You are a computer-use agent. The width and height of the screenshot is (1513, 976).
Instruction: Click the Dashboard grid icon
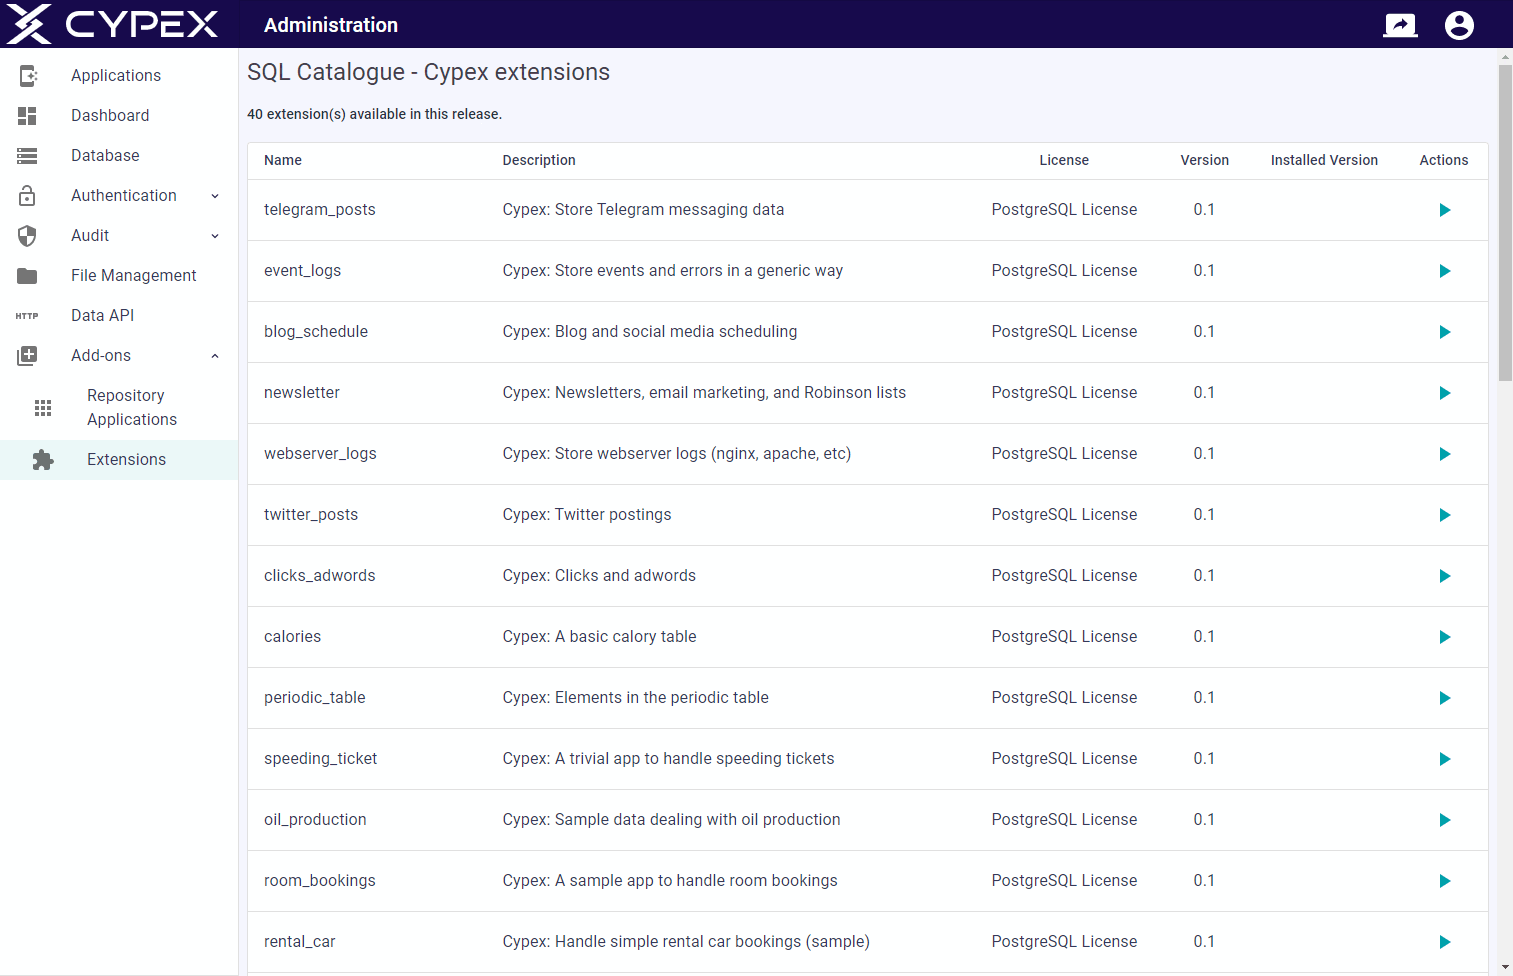[x=28, y=115]
